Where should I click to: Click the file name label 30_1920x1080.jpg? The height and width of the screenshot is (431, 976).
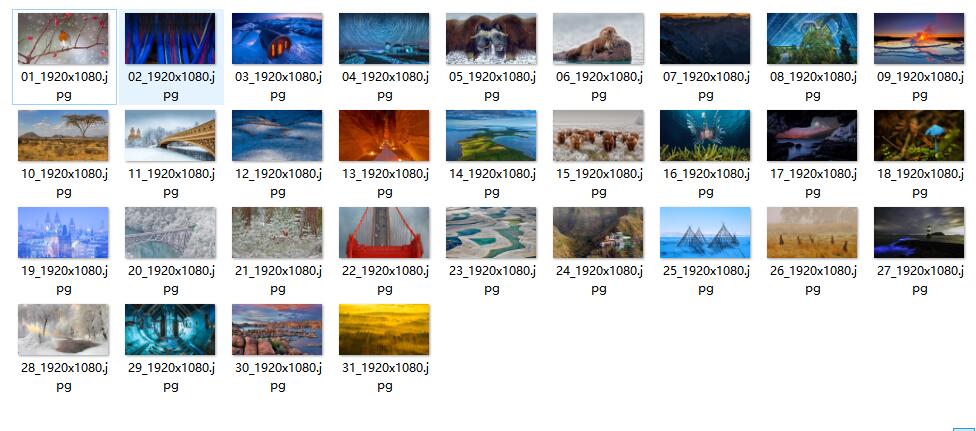278,377
